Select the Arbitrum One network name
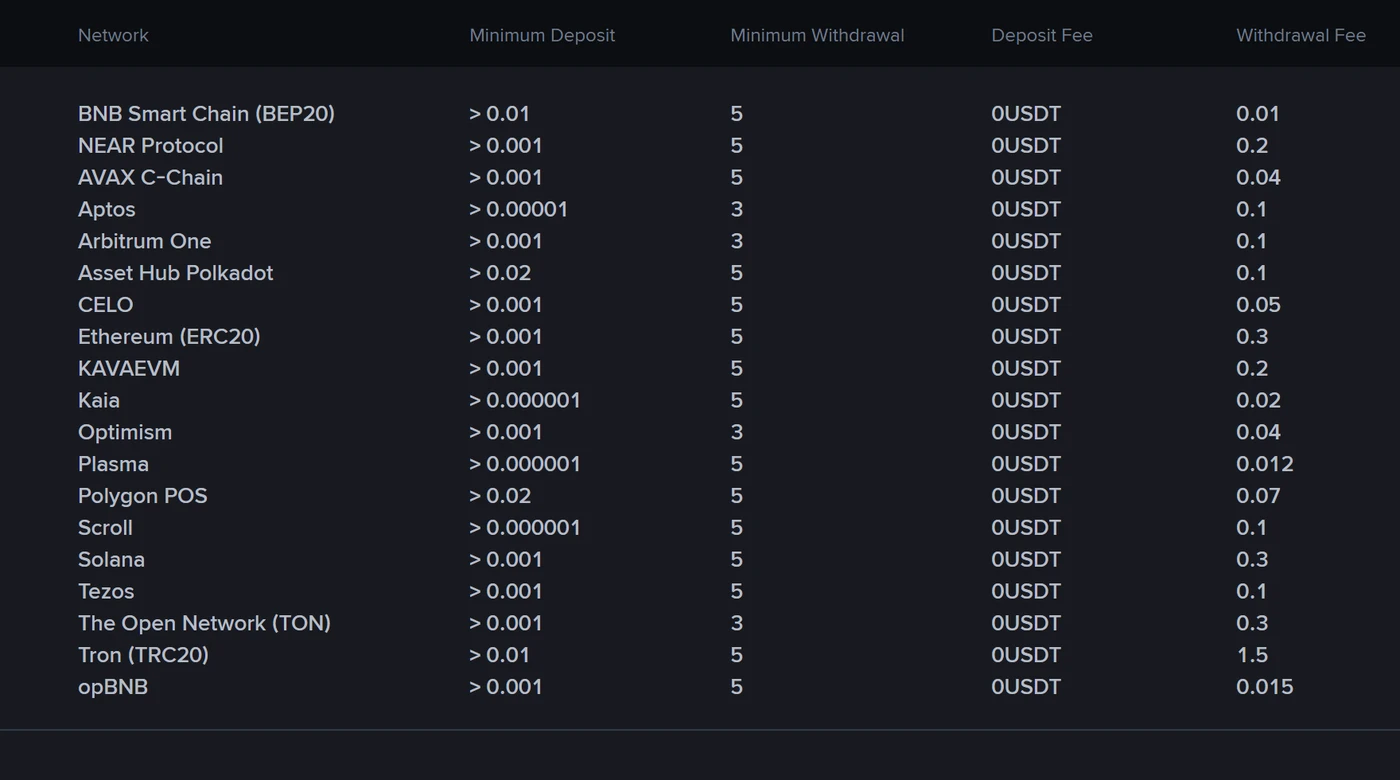The width and height of the screenshot is (1400, 780). pyautogui.click(x=145, y=241)
